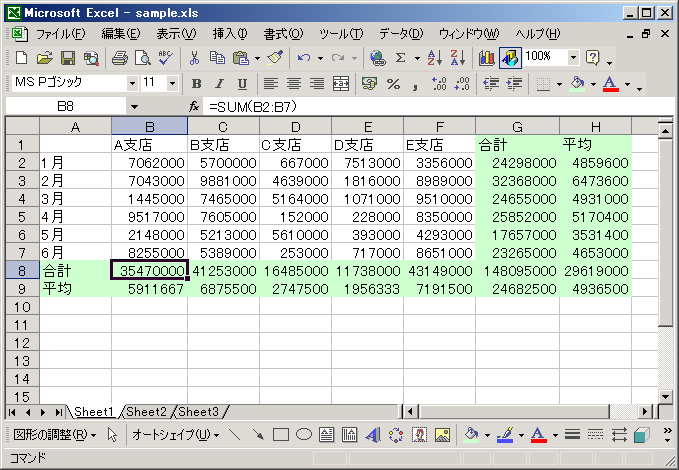679x470 pixels.
Task: Open the 図形の調整 button
Action: click(x=55, y=434)
